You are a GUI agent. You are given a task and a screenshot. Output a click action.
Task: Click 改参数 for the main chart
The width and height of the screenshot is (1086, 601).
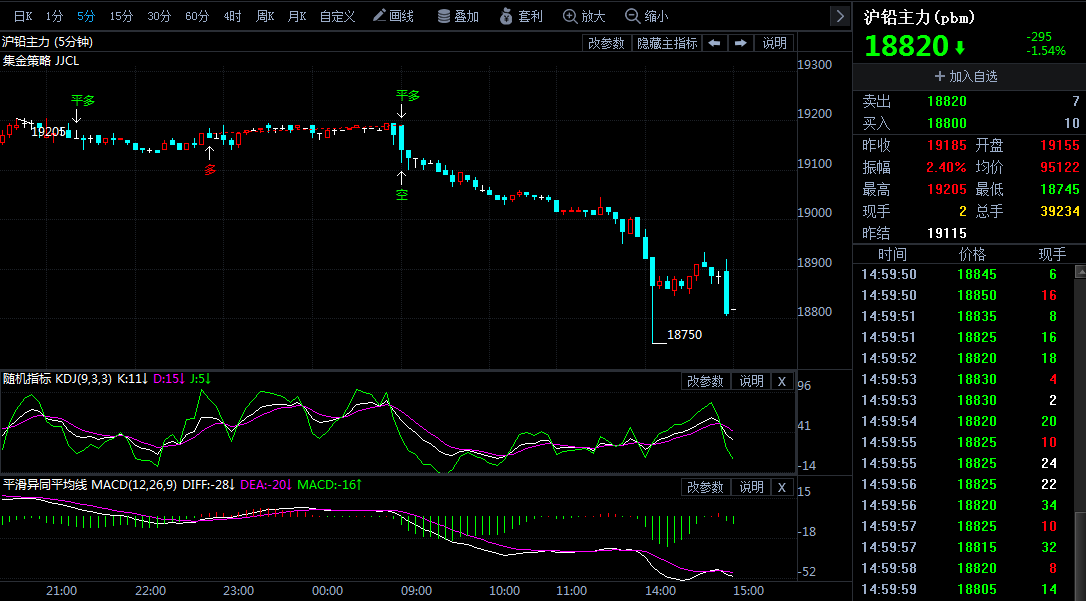606,43
